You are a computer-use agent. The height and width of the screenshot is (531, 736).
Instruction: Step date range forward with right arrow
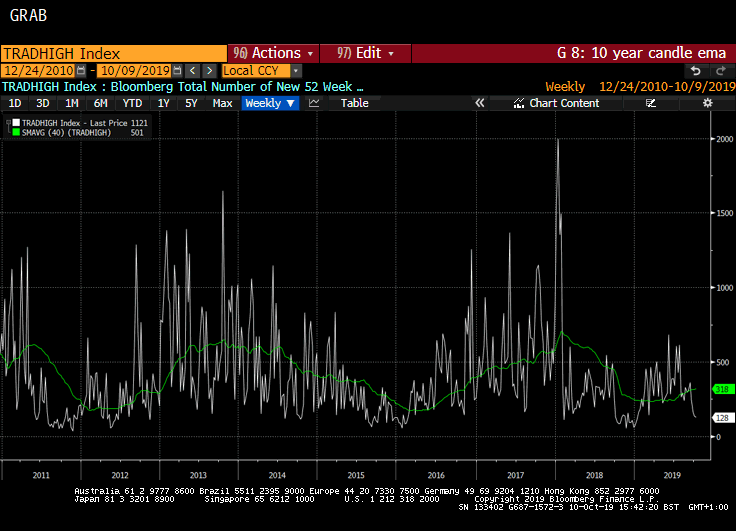click(x=209, y=71)
